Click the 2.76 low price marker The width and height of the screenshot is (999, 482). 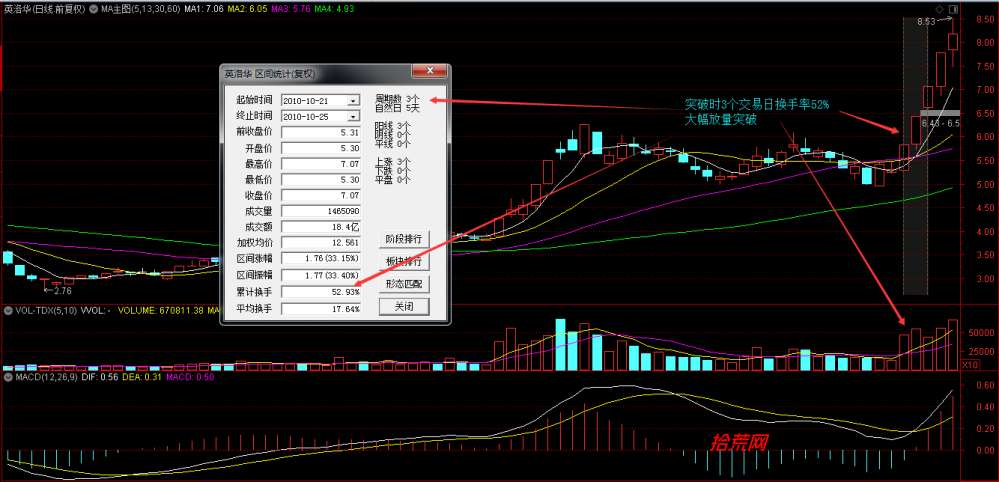pyautogui.click(x=62, y=290)
